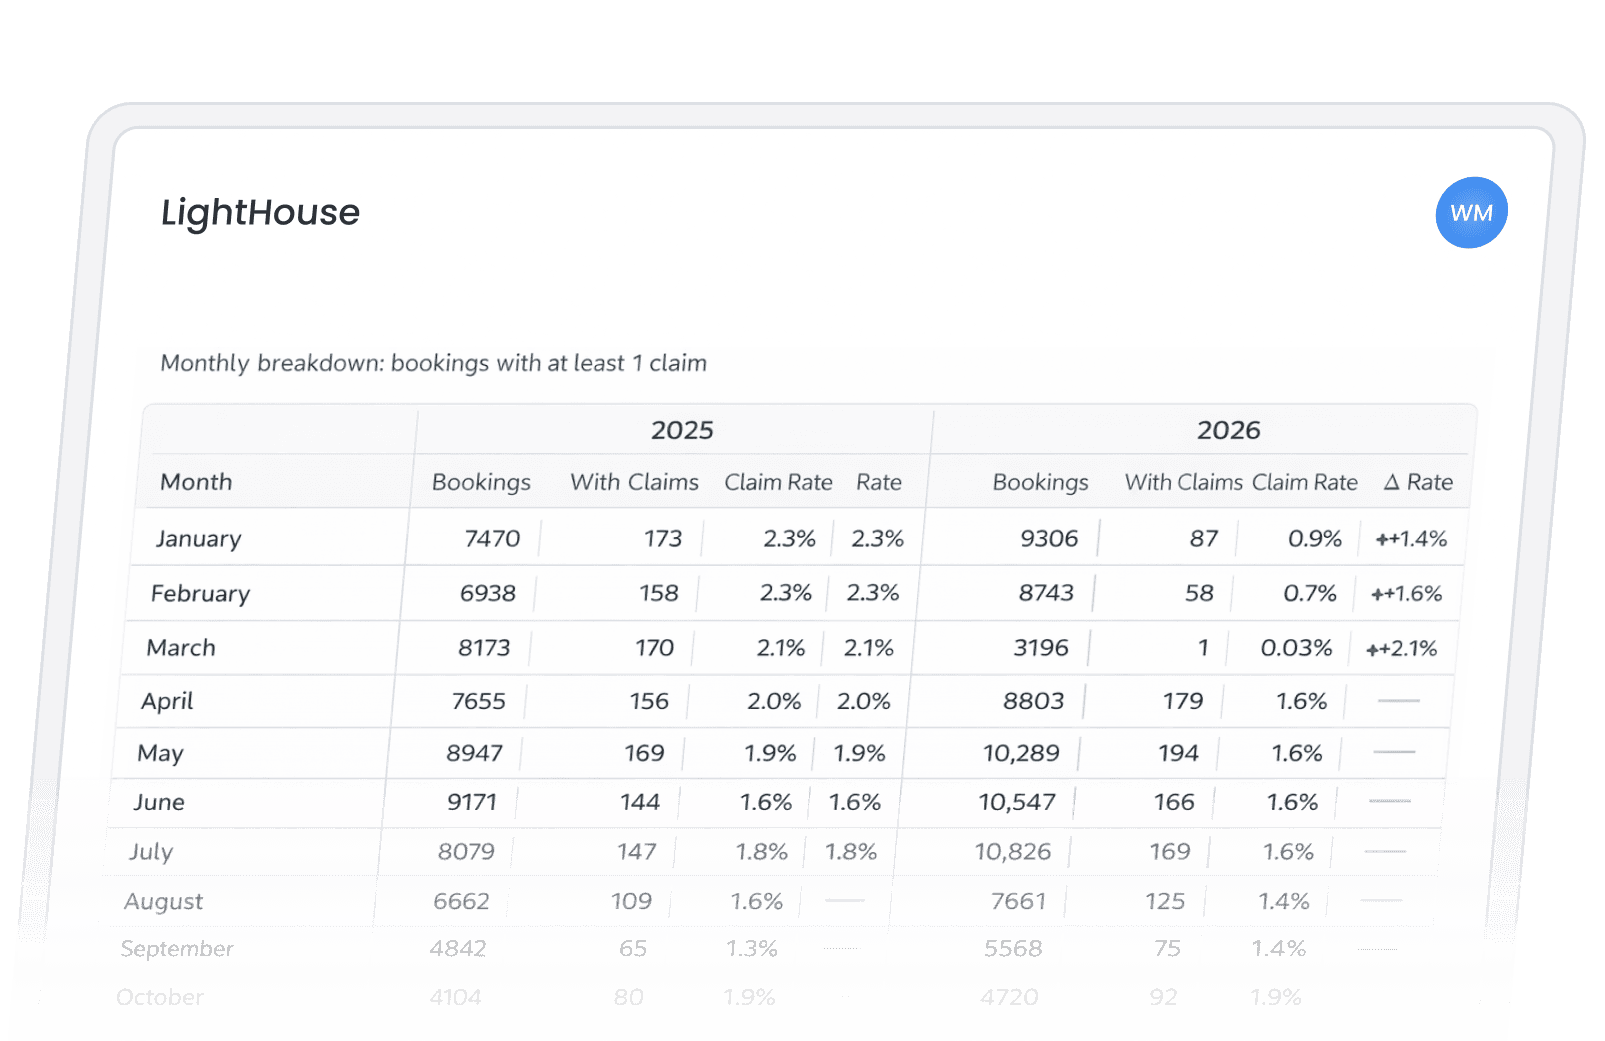Click February 2025 with-claims value 158
The height and width of the screenshot is (1041, 1605).
click(x=658, y=593)
